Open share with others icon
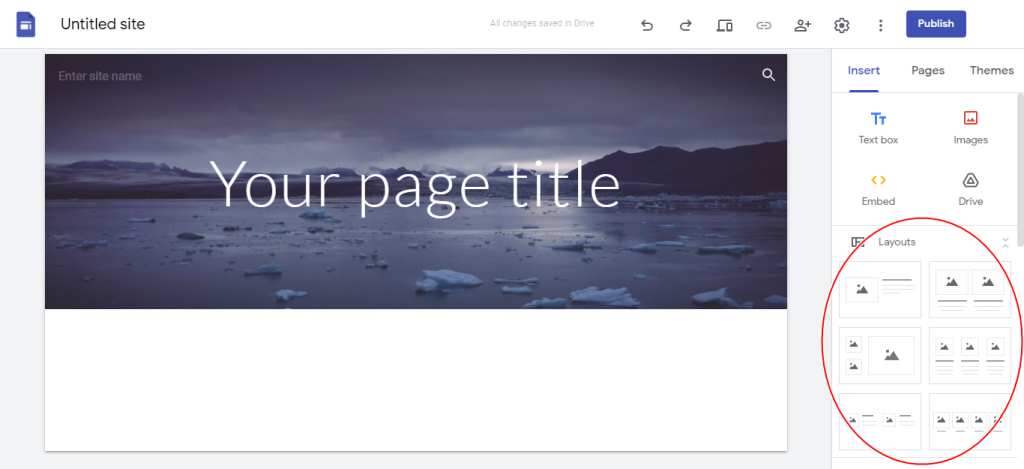The height and width of the screenshot is (469, 1024). [x=803, y=25]
